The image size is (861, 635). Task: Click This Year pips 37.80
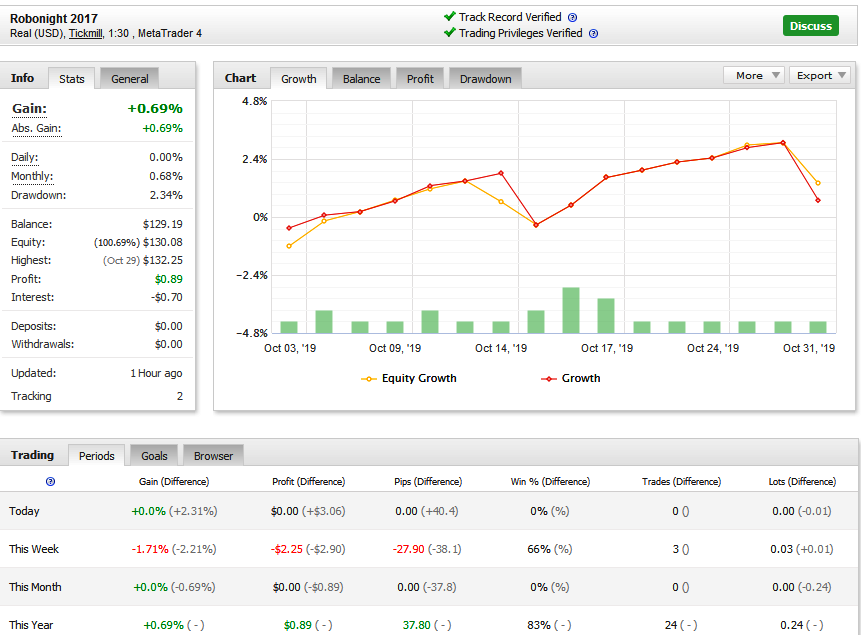(x=417, y=625)
